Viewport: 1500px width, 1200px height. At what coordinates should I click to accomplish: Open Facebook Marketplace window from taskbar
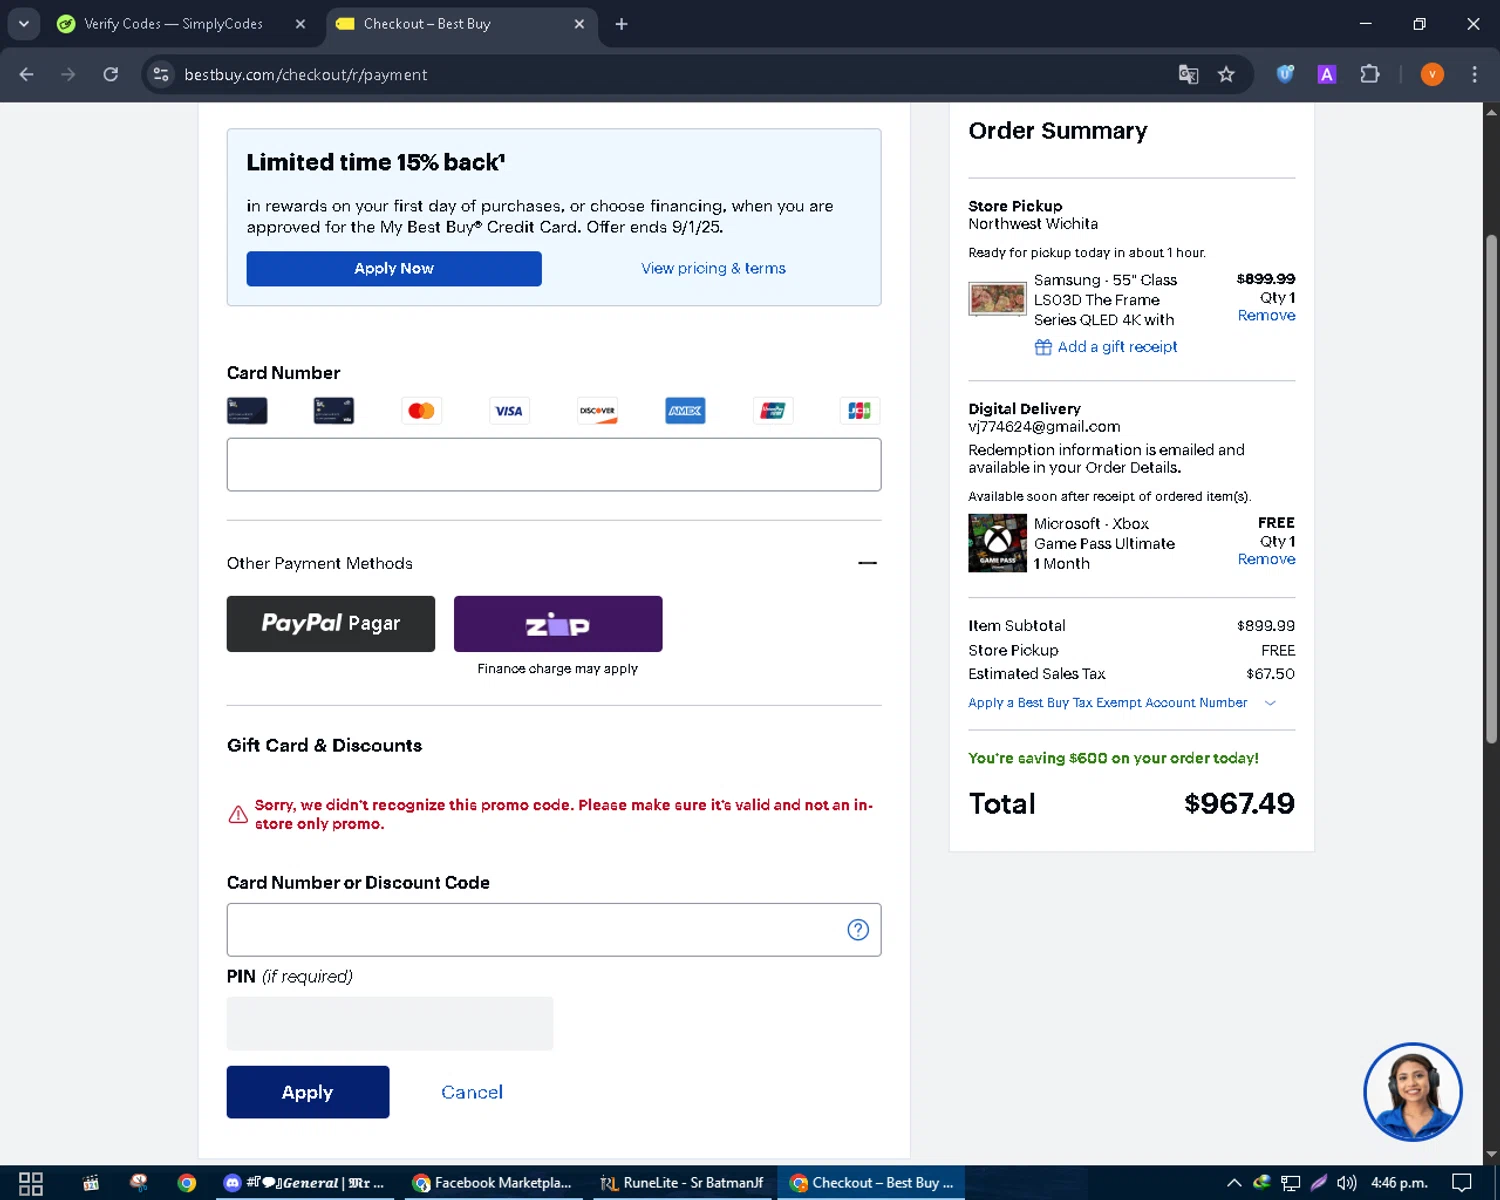pos(493,1183)
